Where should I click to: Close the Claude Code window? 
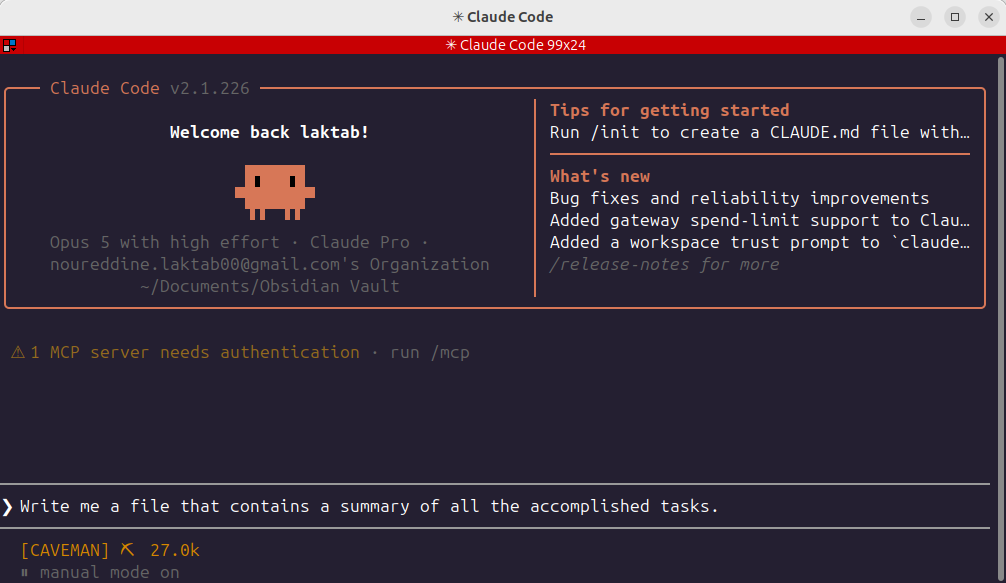pyautogui.click(x=989, y=17)
